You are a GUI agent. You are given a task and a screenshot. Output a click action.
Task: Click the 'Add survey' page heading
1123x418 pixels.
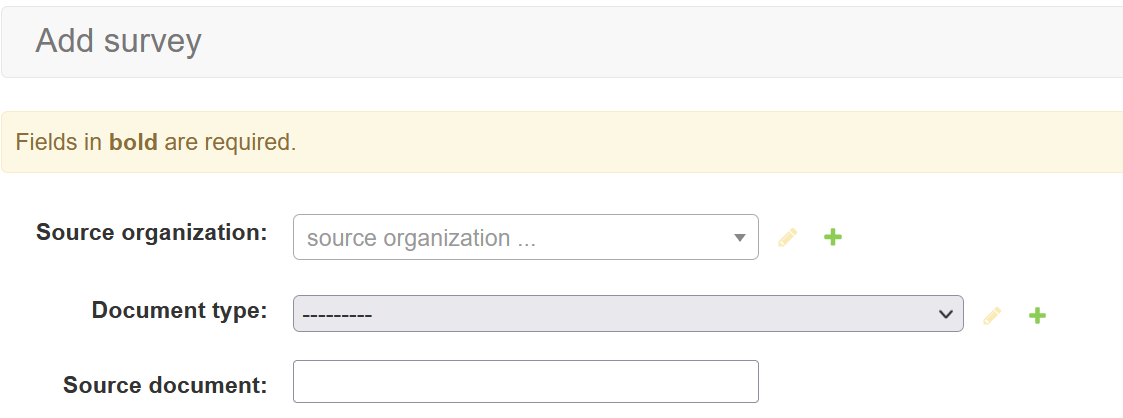pyautogui.click(x=118, y=41)
